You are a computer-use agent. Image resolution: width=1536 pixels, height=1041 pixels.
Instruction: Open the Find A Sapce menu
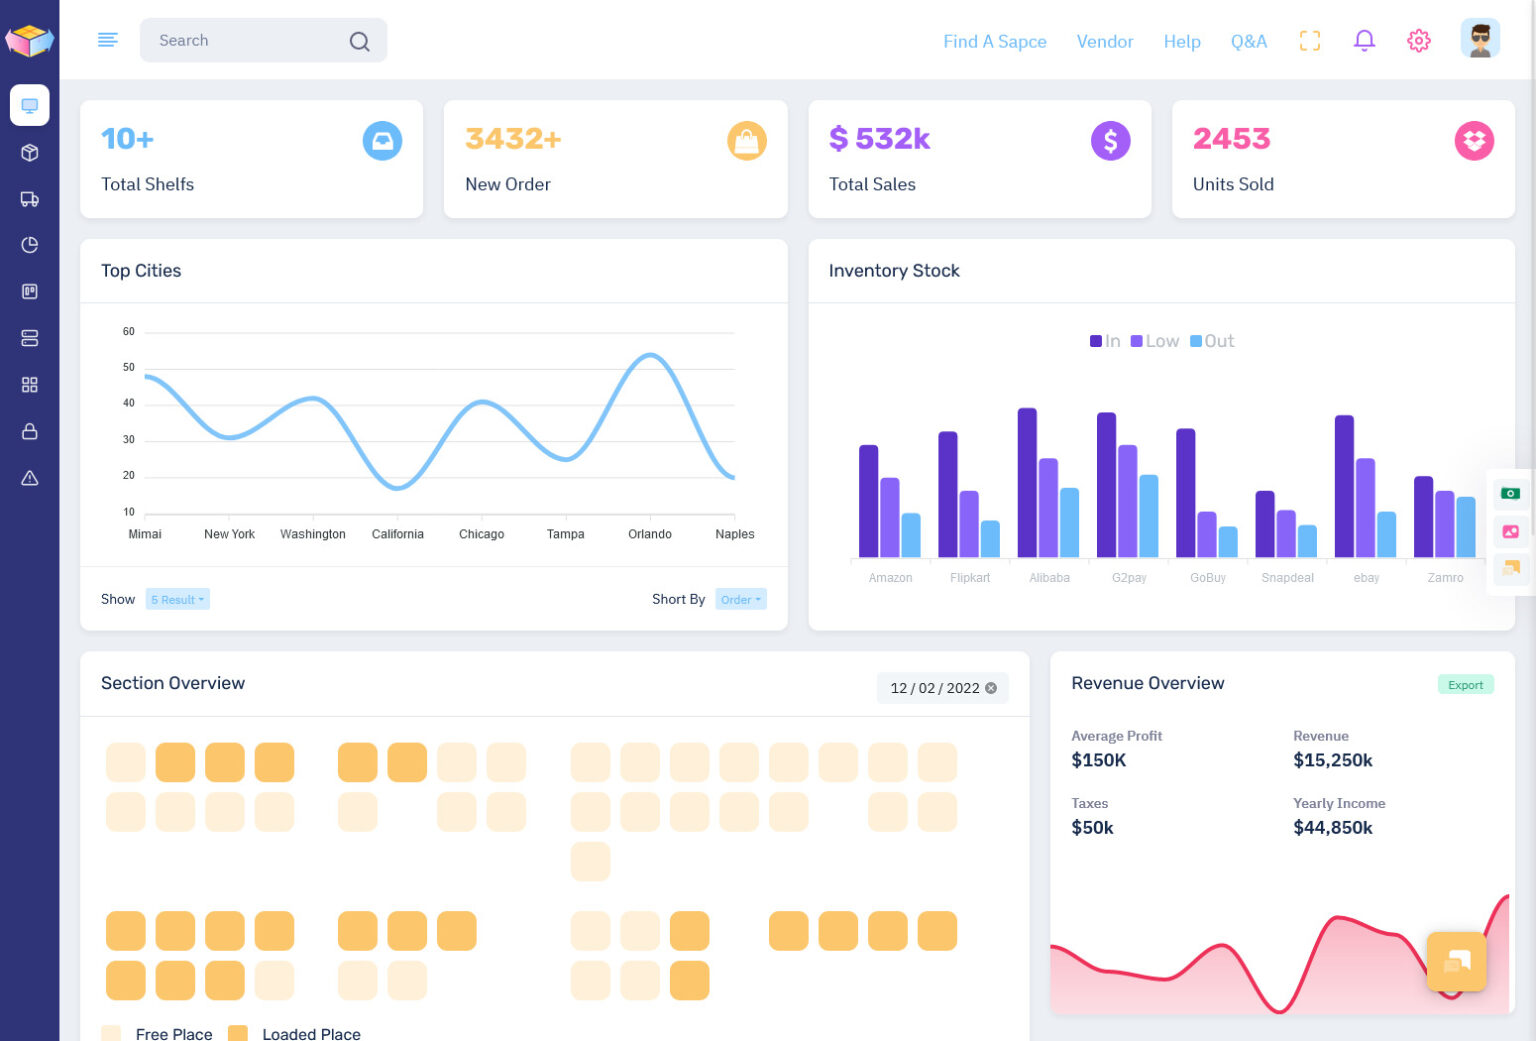(995, 41)
